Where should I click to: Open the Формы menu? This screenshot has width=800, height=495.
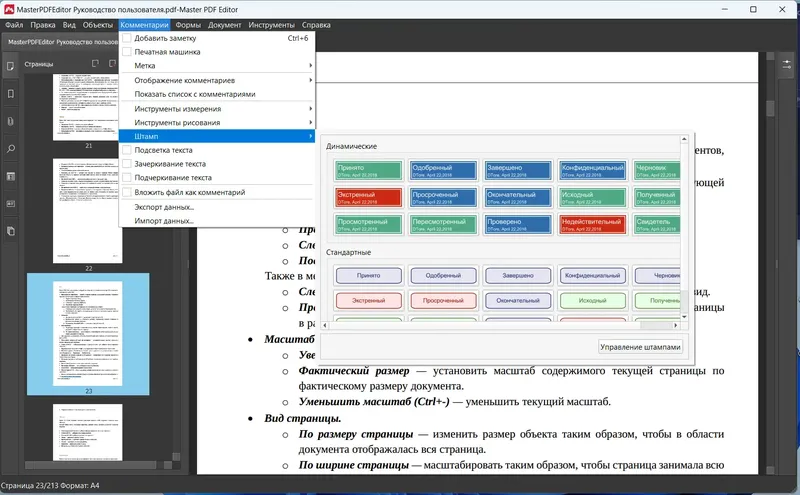click(x=188, y=24)
